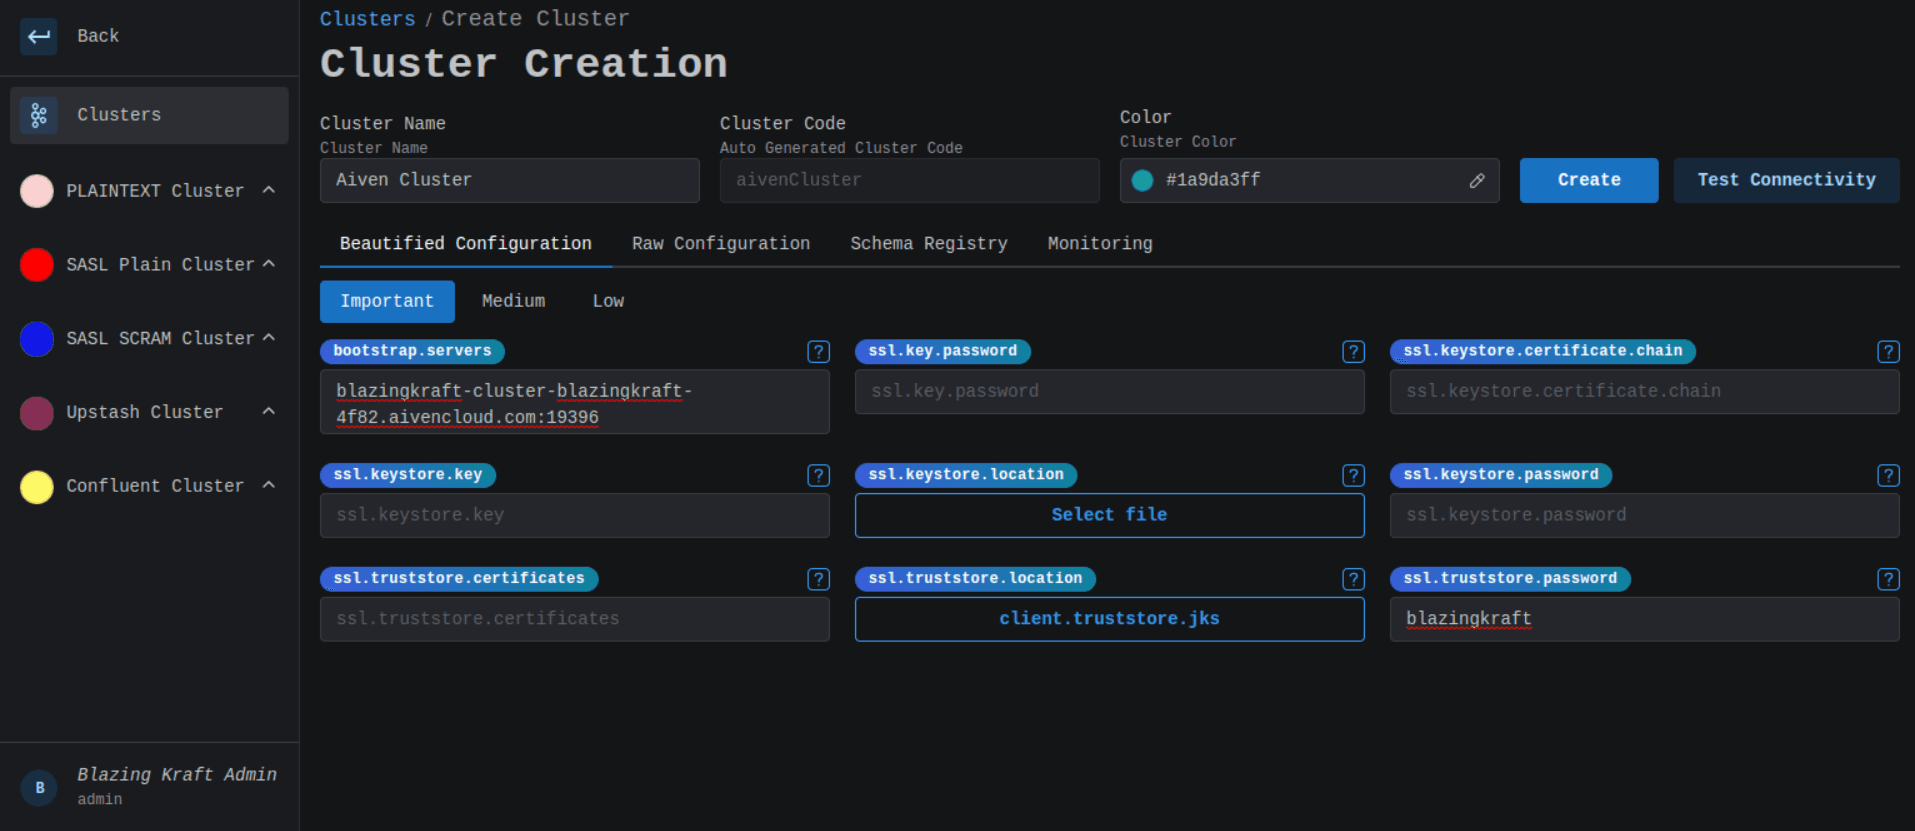1915x831 pixels.
Task: Expand the SASL SCRAM Cluster chevron
Action: pos(269,338)
